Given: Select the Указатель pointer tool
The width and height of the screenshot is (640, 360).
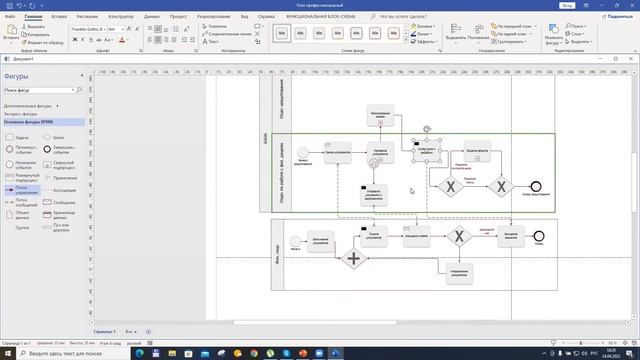Looking at the screenshot, I should click(215, 26).
